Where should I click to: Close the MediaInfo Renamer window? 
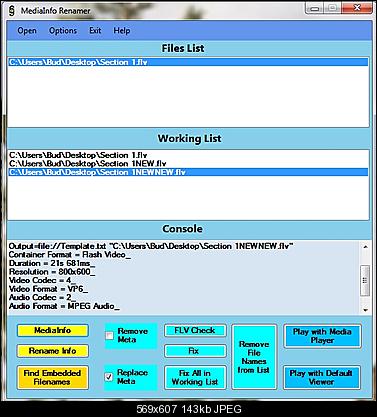click(x=357, y=8)
